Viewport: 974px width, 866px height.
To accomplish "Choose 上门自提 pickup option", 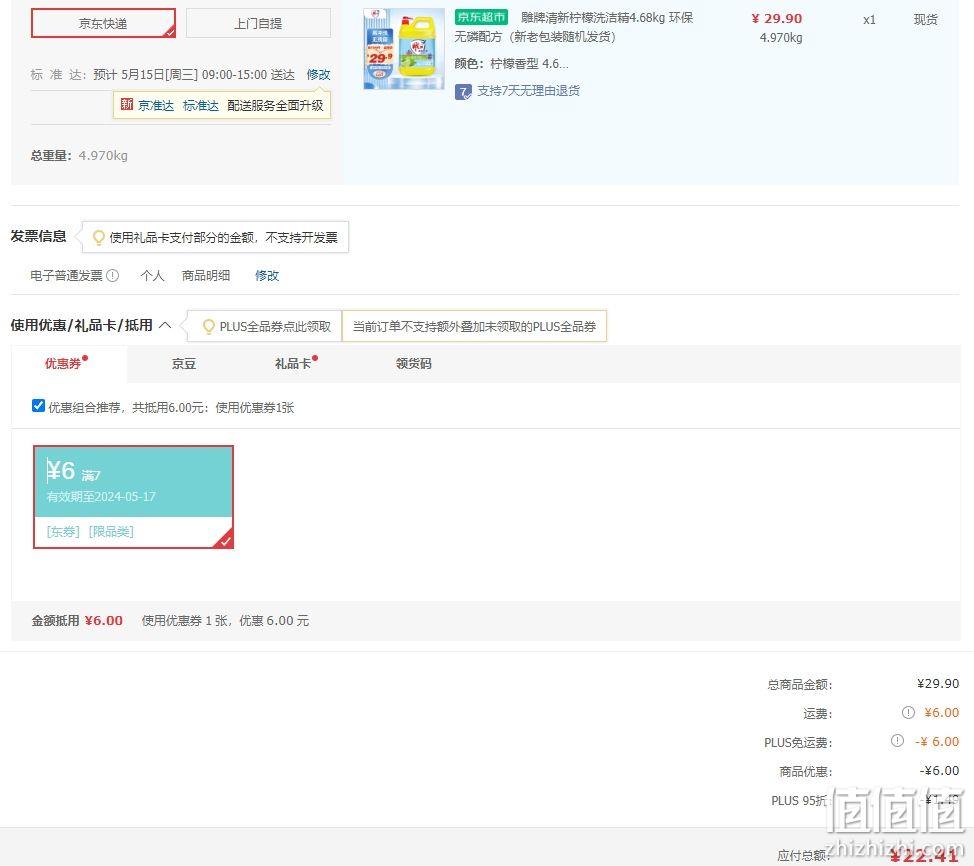I will (258, 23).
